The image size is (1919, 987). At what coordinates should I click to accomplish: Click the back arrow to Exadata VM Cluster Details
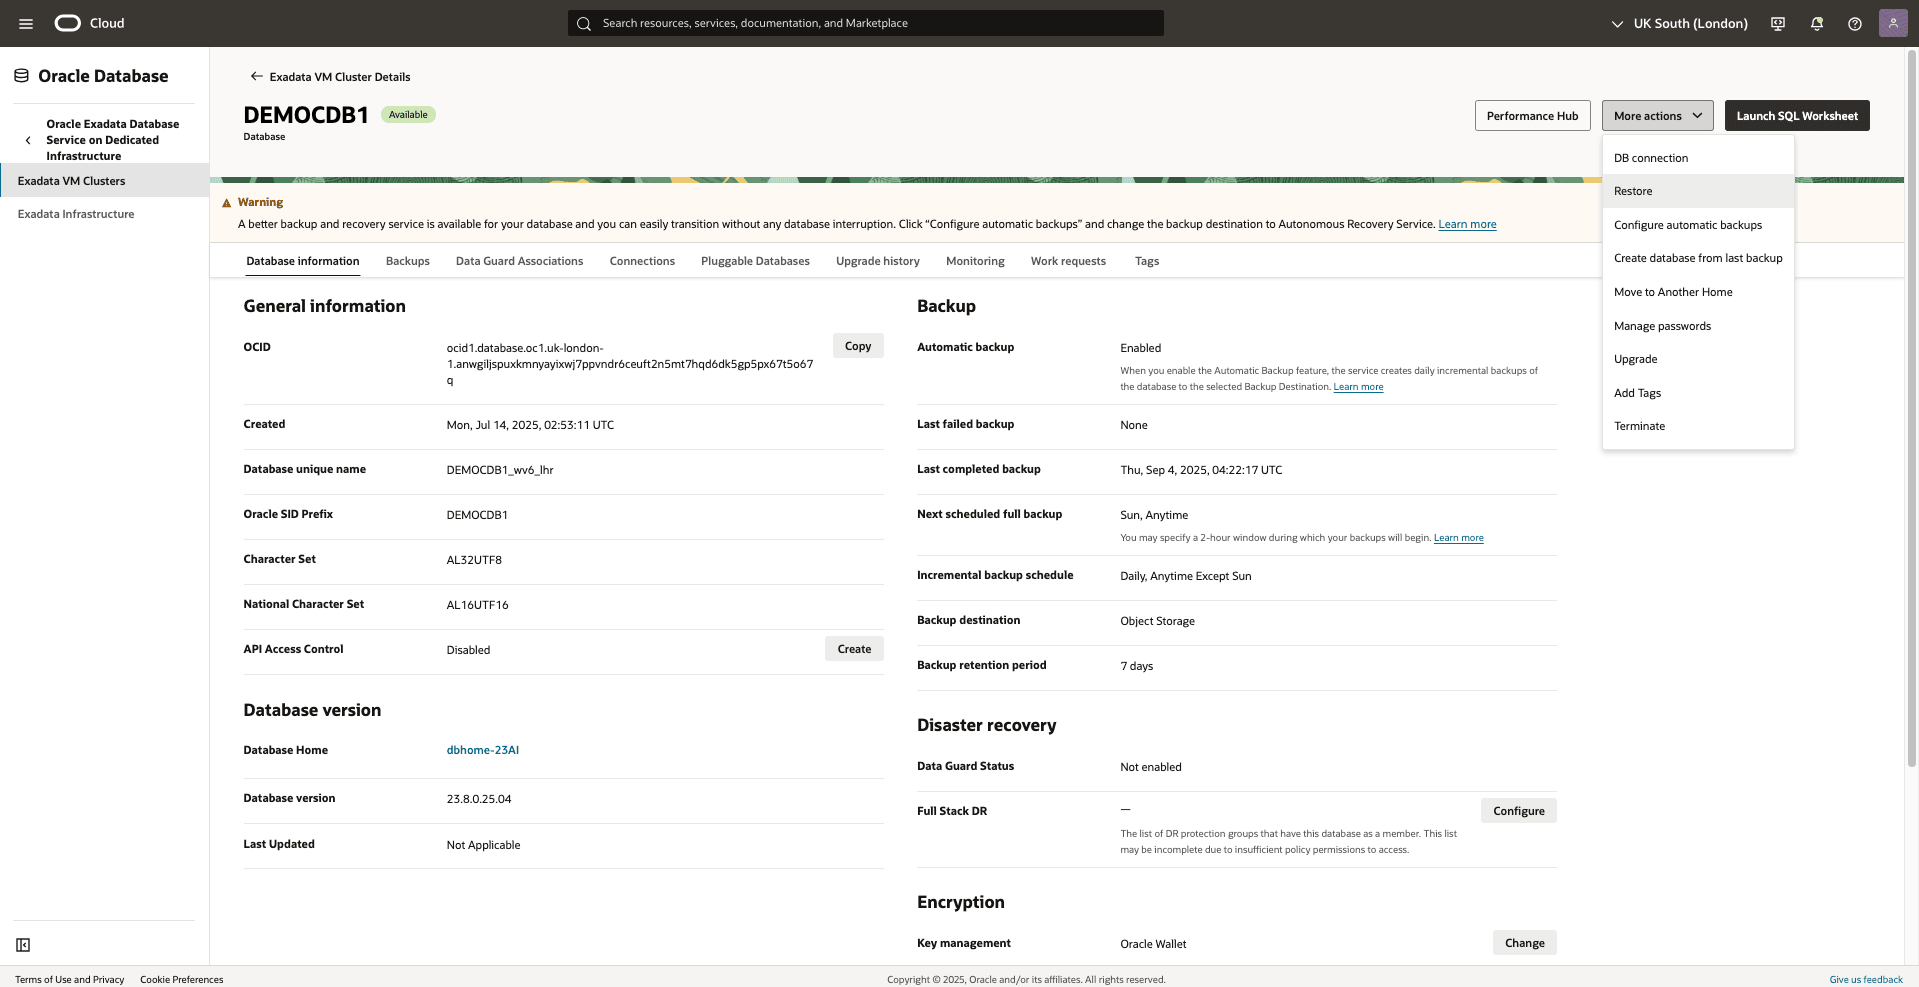point(256,76)
